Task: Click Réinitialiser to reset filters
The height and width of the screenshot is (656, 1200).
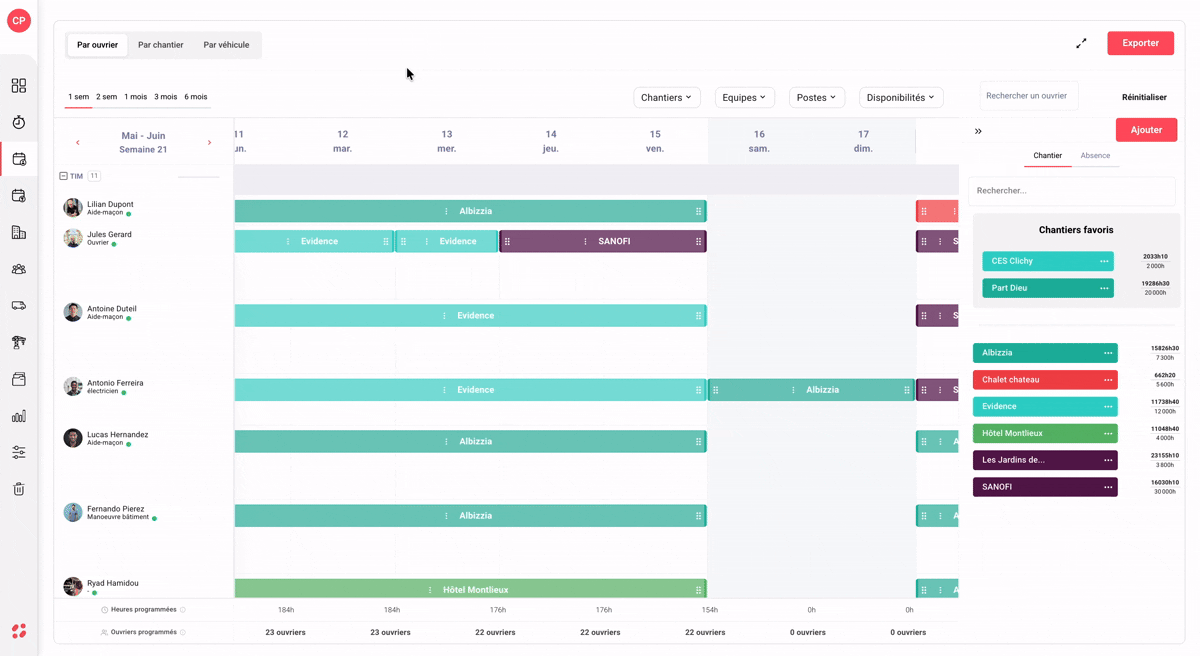Action: pos(1144,98)
